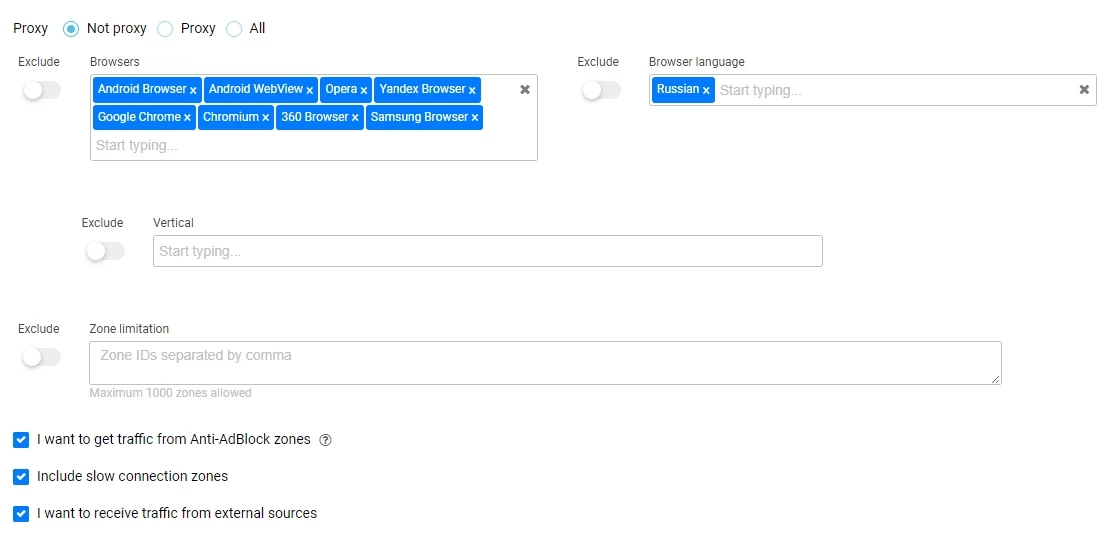
Task: Remove the Samsung Browser tag
Action: [475, 118]
